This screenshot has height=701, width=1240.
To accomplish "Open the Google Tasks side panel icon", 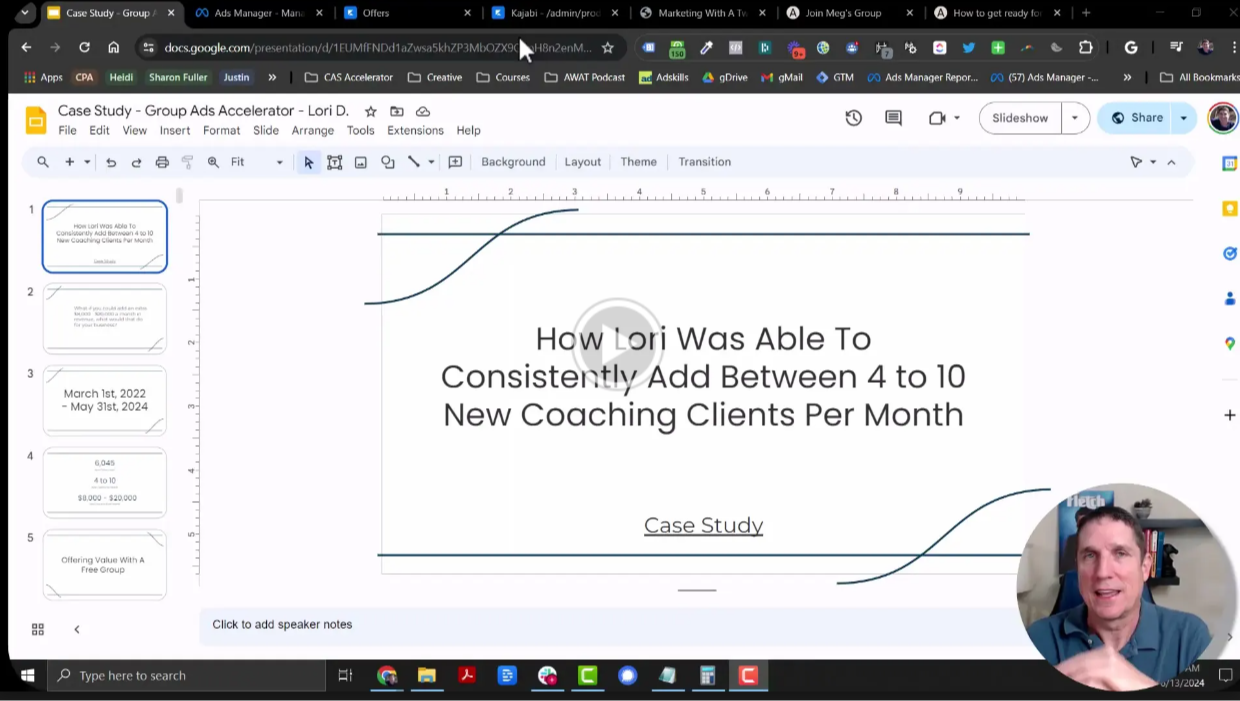I will pos(1229,254).
